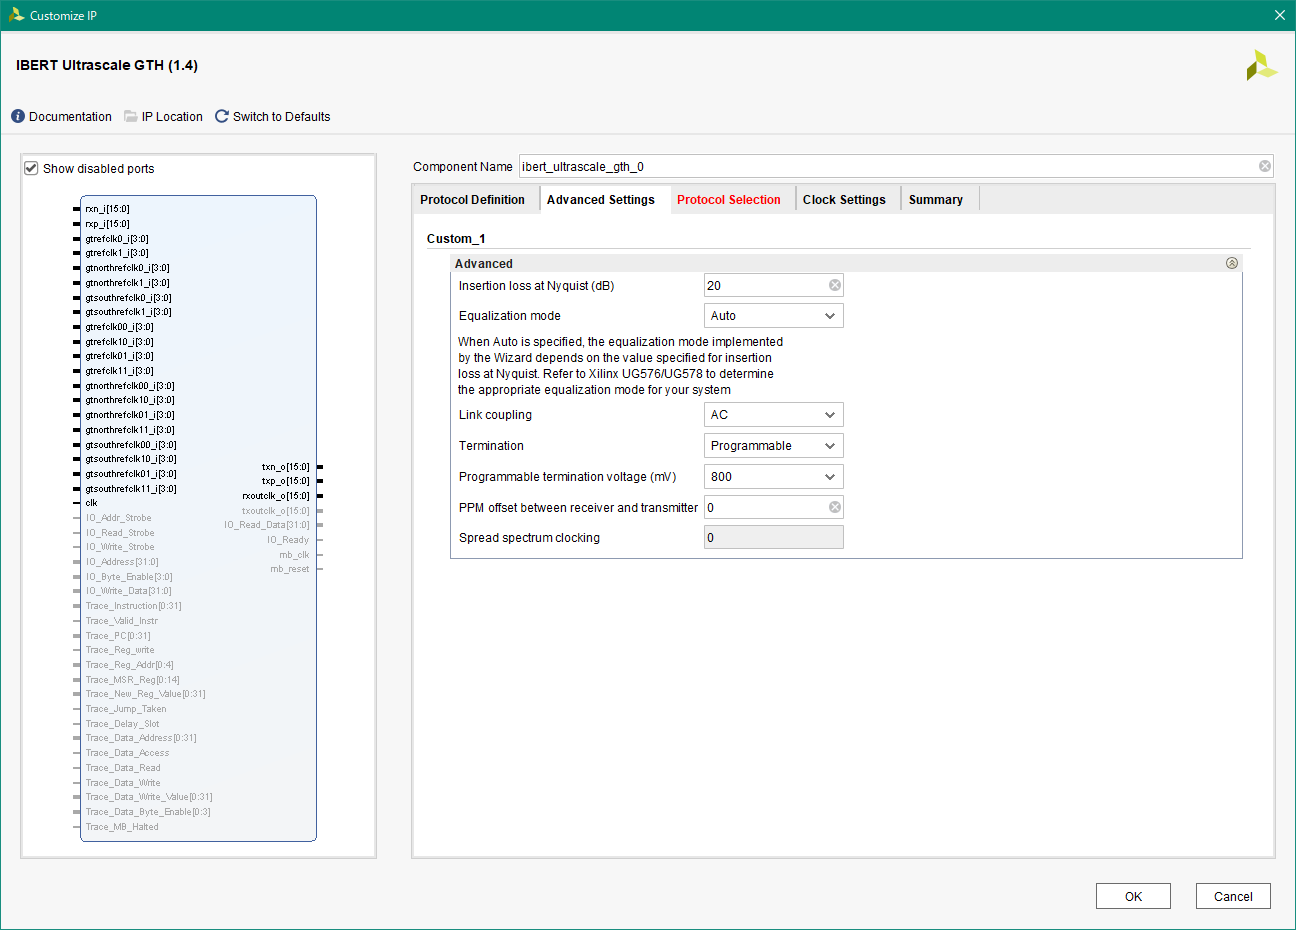Image resolution: width=1296 pixels, height=930 pixels.
Task: Open the Documentation info icon
Action: (x=18, y=116)
